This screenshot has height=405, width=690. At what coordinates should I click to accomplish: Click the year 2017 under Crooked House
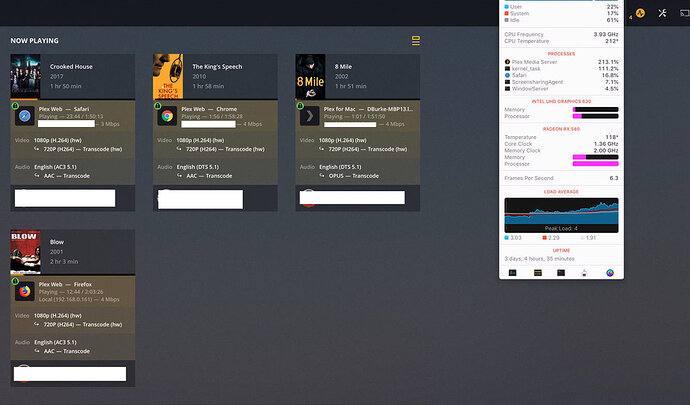[56, 76]
